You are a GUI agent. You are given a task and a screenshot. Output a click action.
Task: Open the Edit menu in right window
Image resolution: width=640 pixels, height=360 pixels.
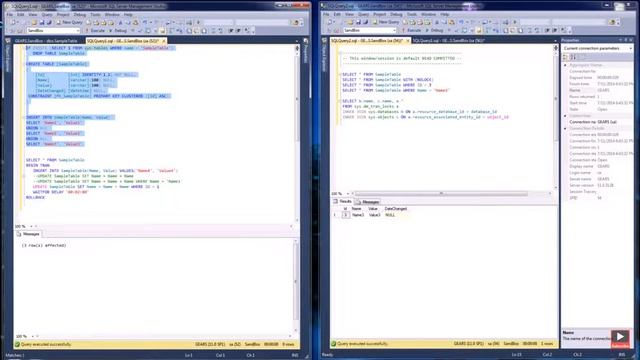(x=337, y=14)
